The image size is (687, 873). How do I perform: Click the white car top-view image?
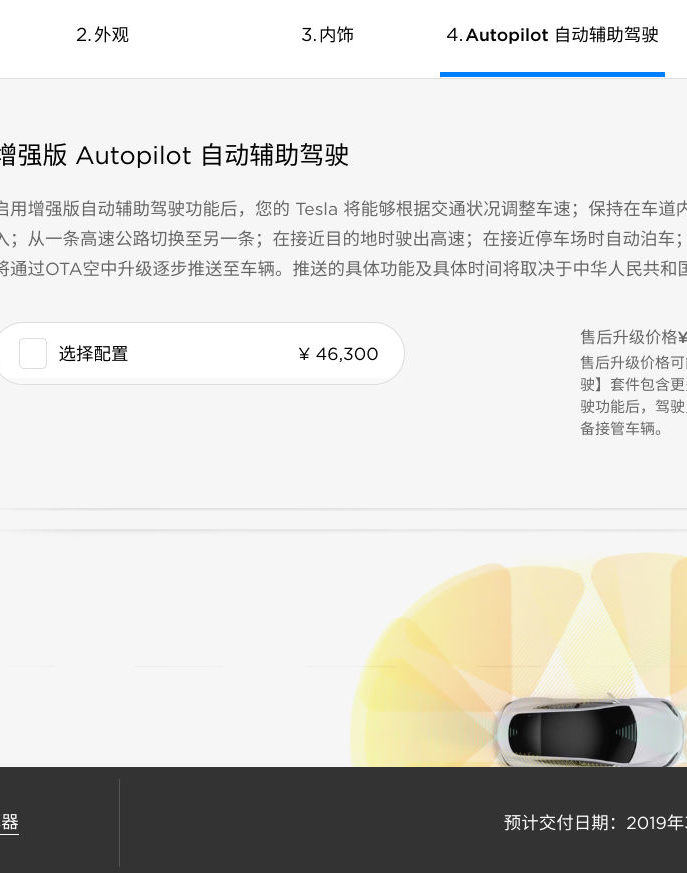pos(590,731)
